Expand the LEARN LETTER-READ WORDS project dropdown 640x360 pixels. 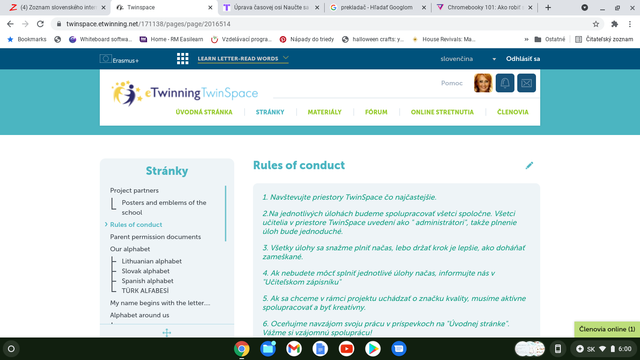click(243, 58)
